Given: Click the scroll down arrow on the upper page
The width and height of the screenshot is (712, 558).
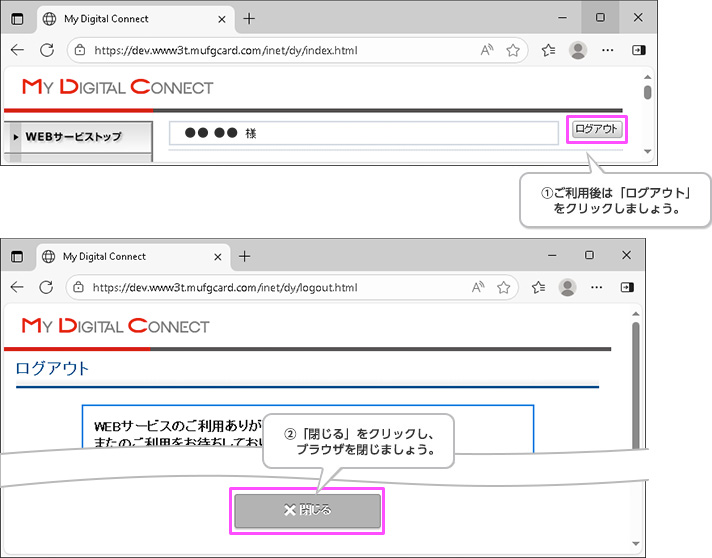Looking at the screenshot, I should coord(647,152).
